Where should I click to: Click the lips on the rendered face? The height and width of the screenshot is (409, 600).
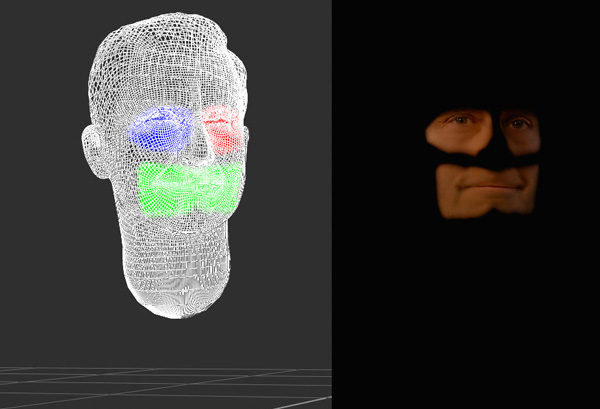click(x=486, y=186)
